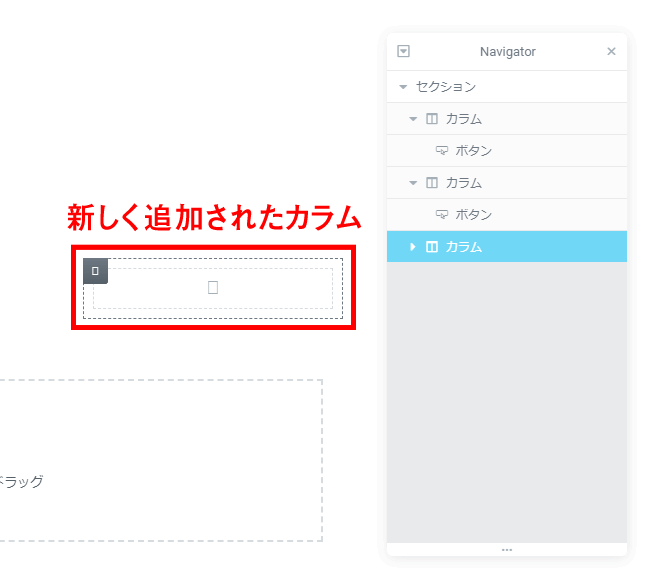Collapse the second カラム arrow
This screenshot has height=586, width=654.
pos(413,183)
